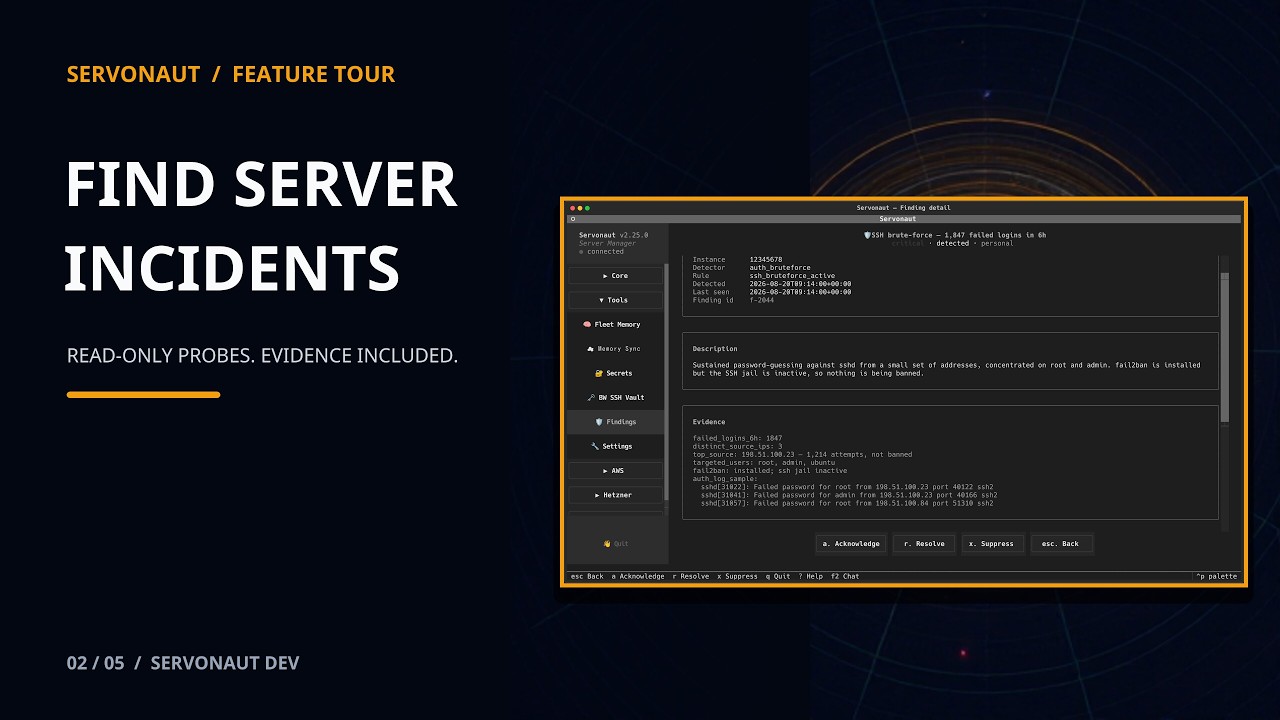Click the 'Evidence' section heading

709,422
